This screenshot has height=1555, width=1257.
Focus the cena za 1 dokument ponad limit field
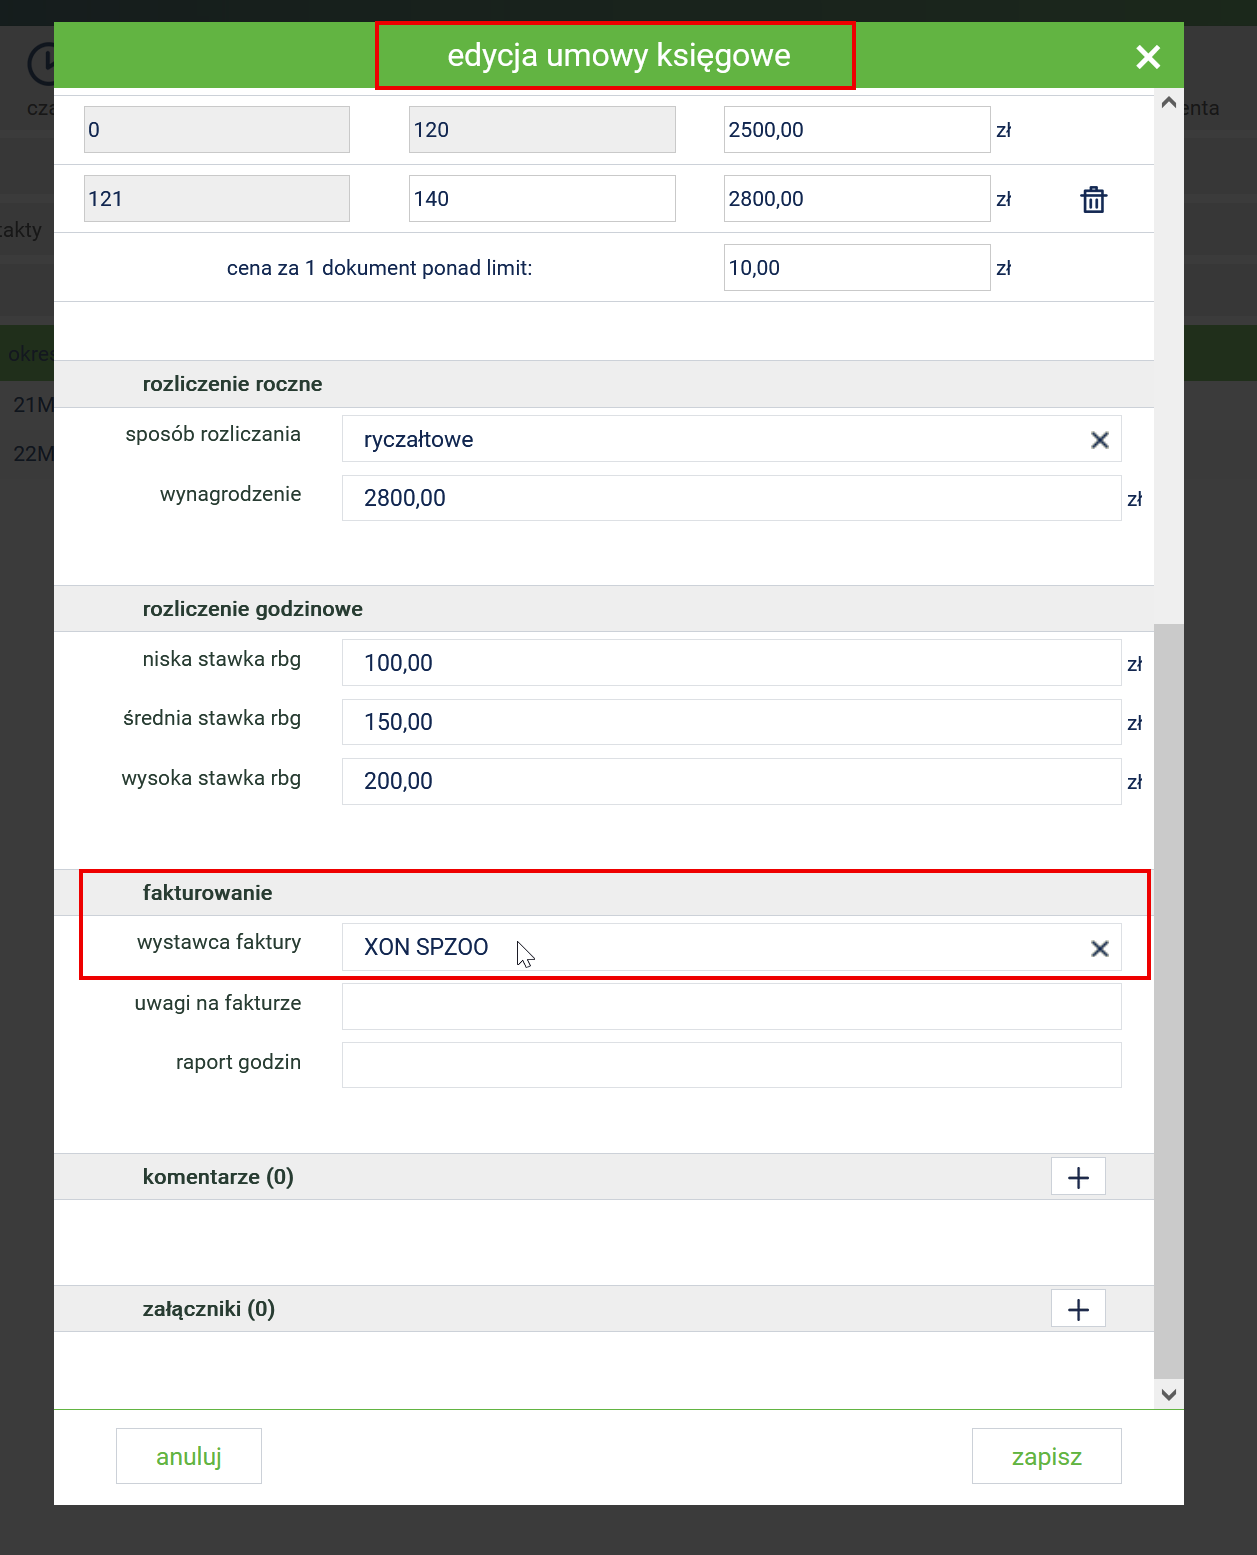pyautogui.click(x=857, y=268)
